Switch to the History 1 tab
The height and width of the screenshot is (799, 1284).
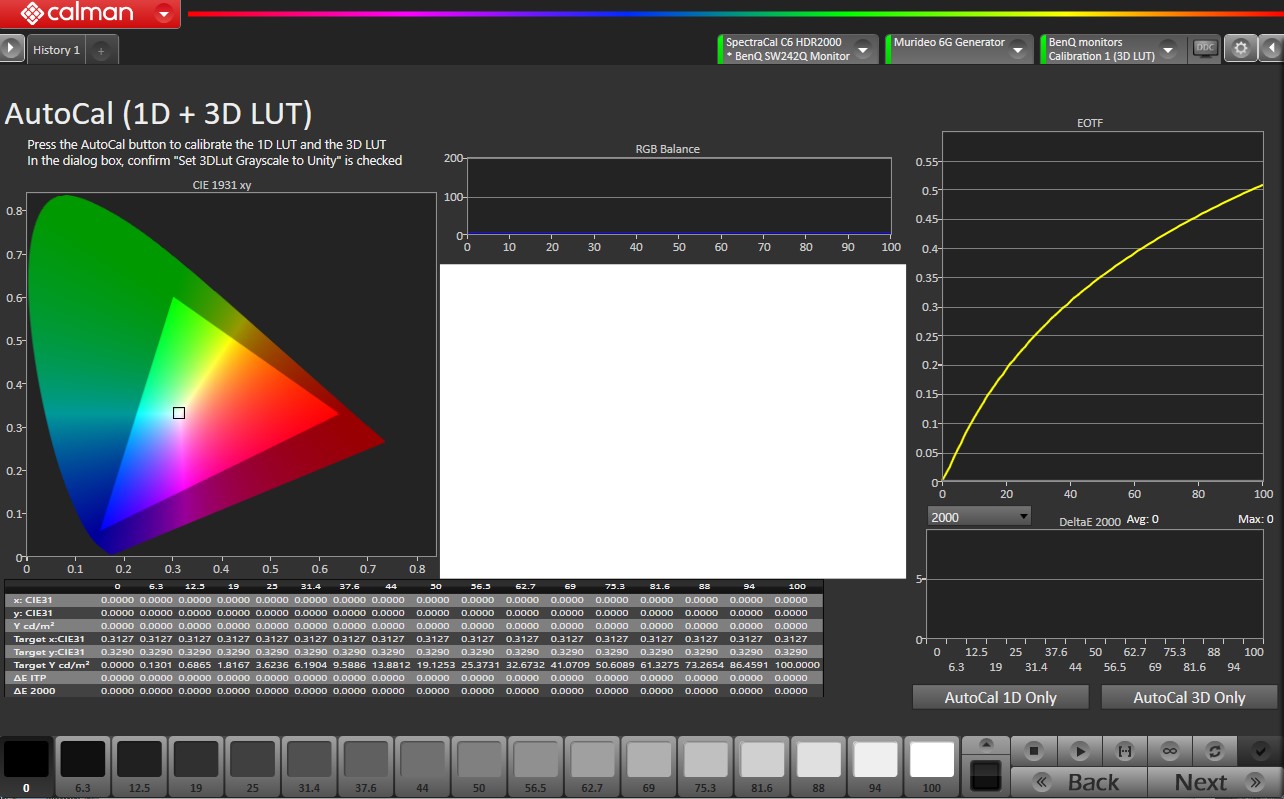point(56,49)
